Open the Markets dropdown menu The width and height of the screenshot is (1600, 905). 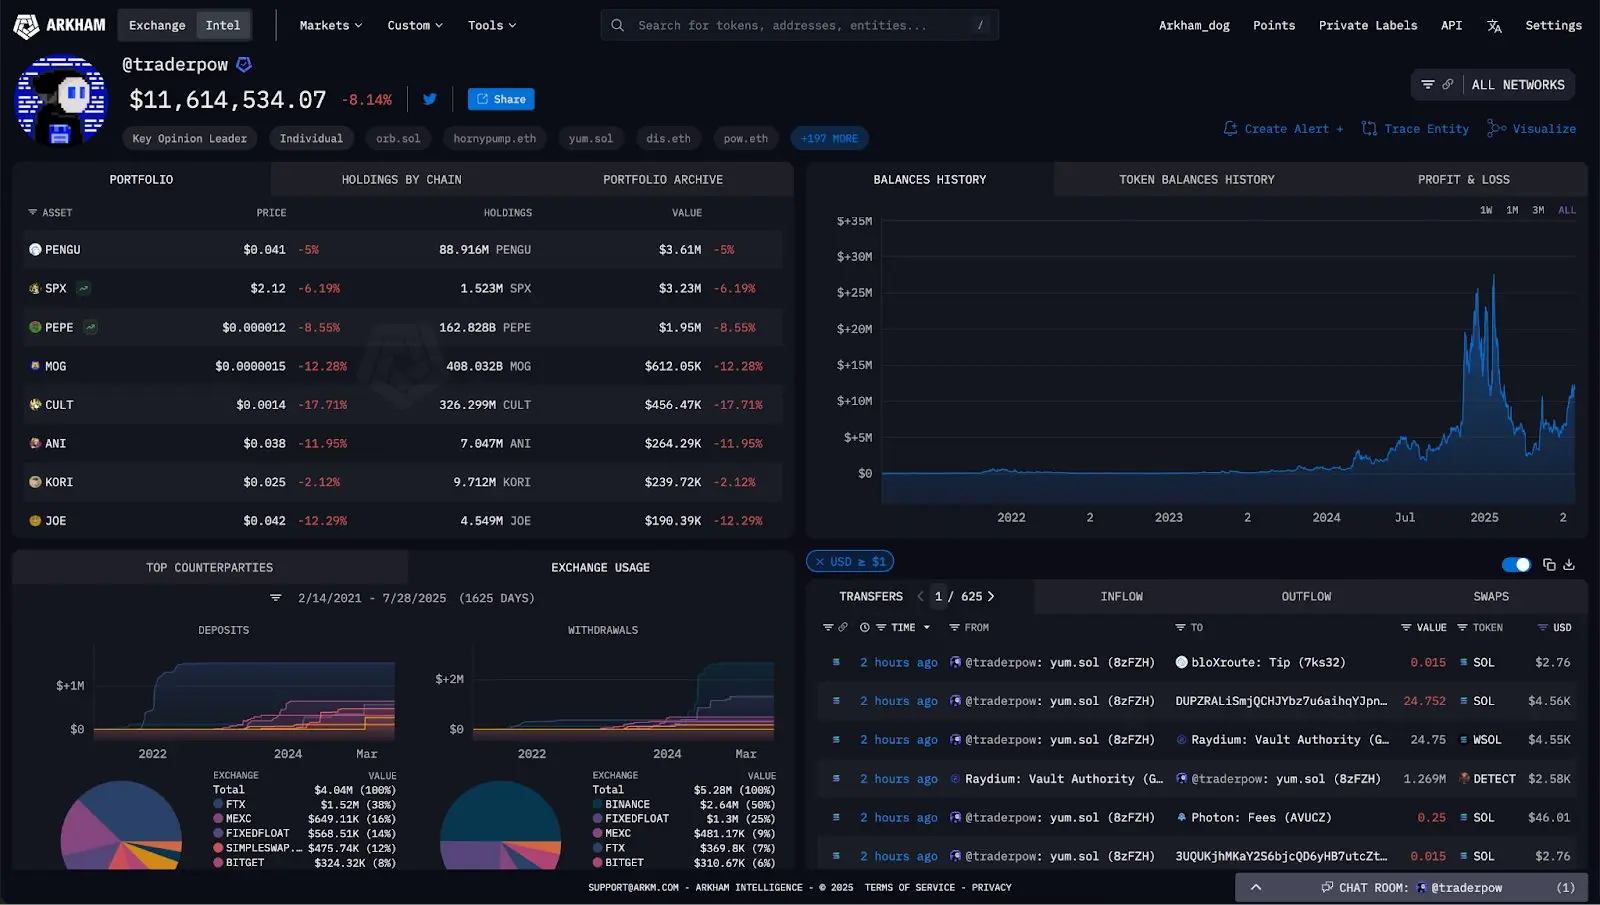pyautogui.click(x=331, y=25)
